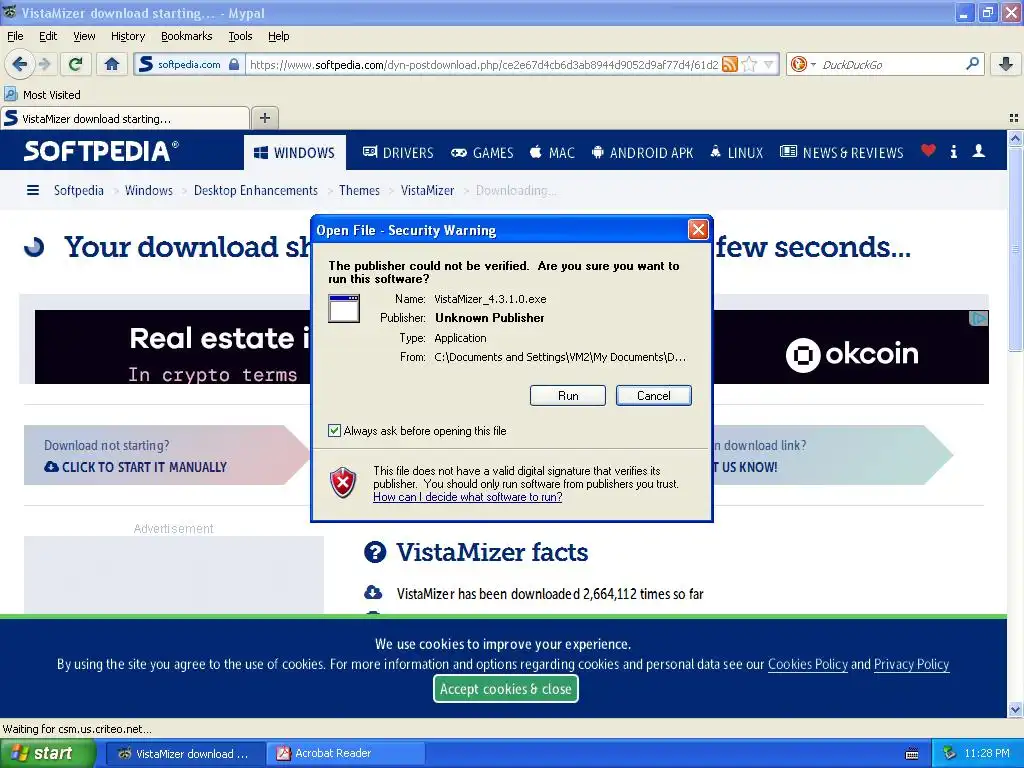Open the Most Visited bookmarks folder
This screenshot has height=768, width=1024.
pyautogui.click(x=43, y=95)
